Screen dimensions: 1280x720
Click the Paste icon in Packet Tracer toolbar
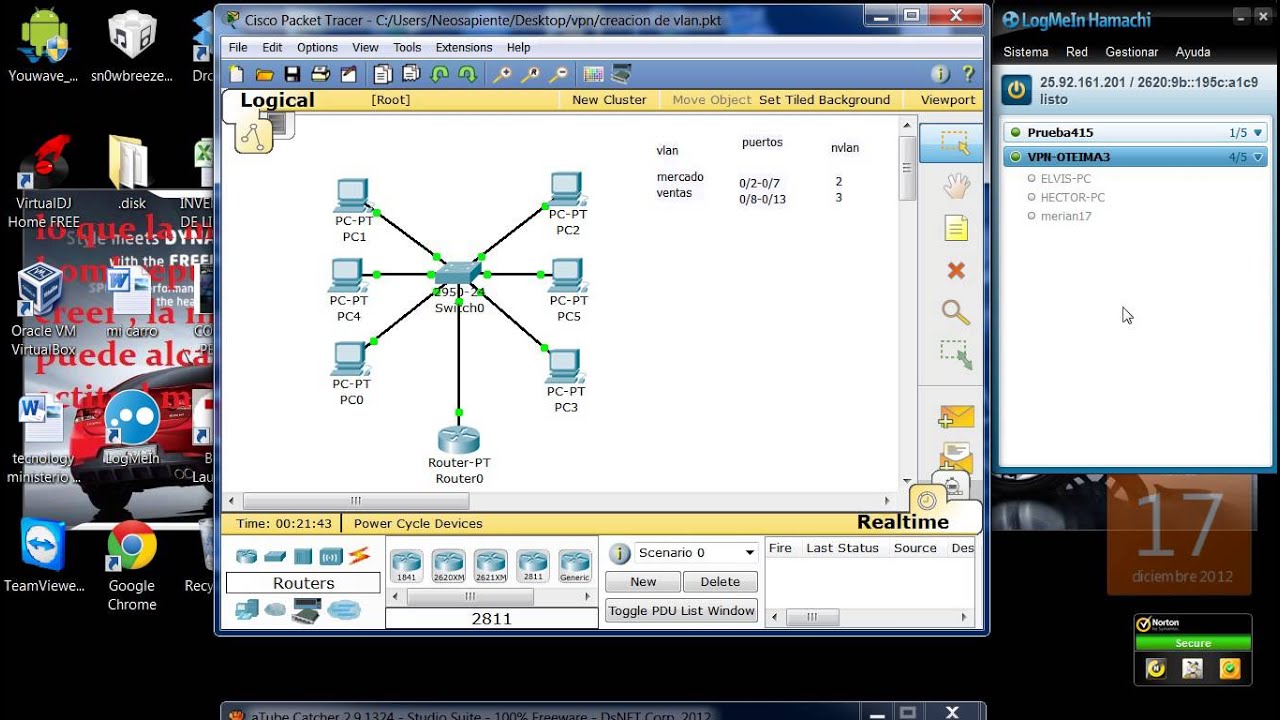(x=411, y=74)
